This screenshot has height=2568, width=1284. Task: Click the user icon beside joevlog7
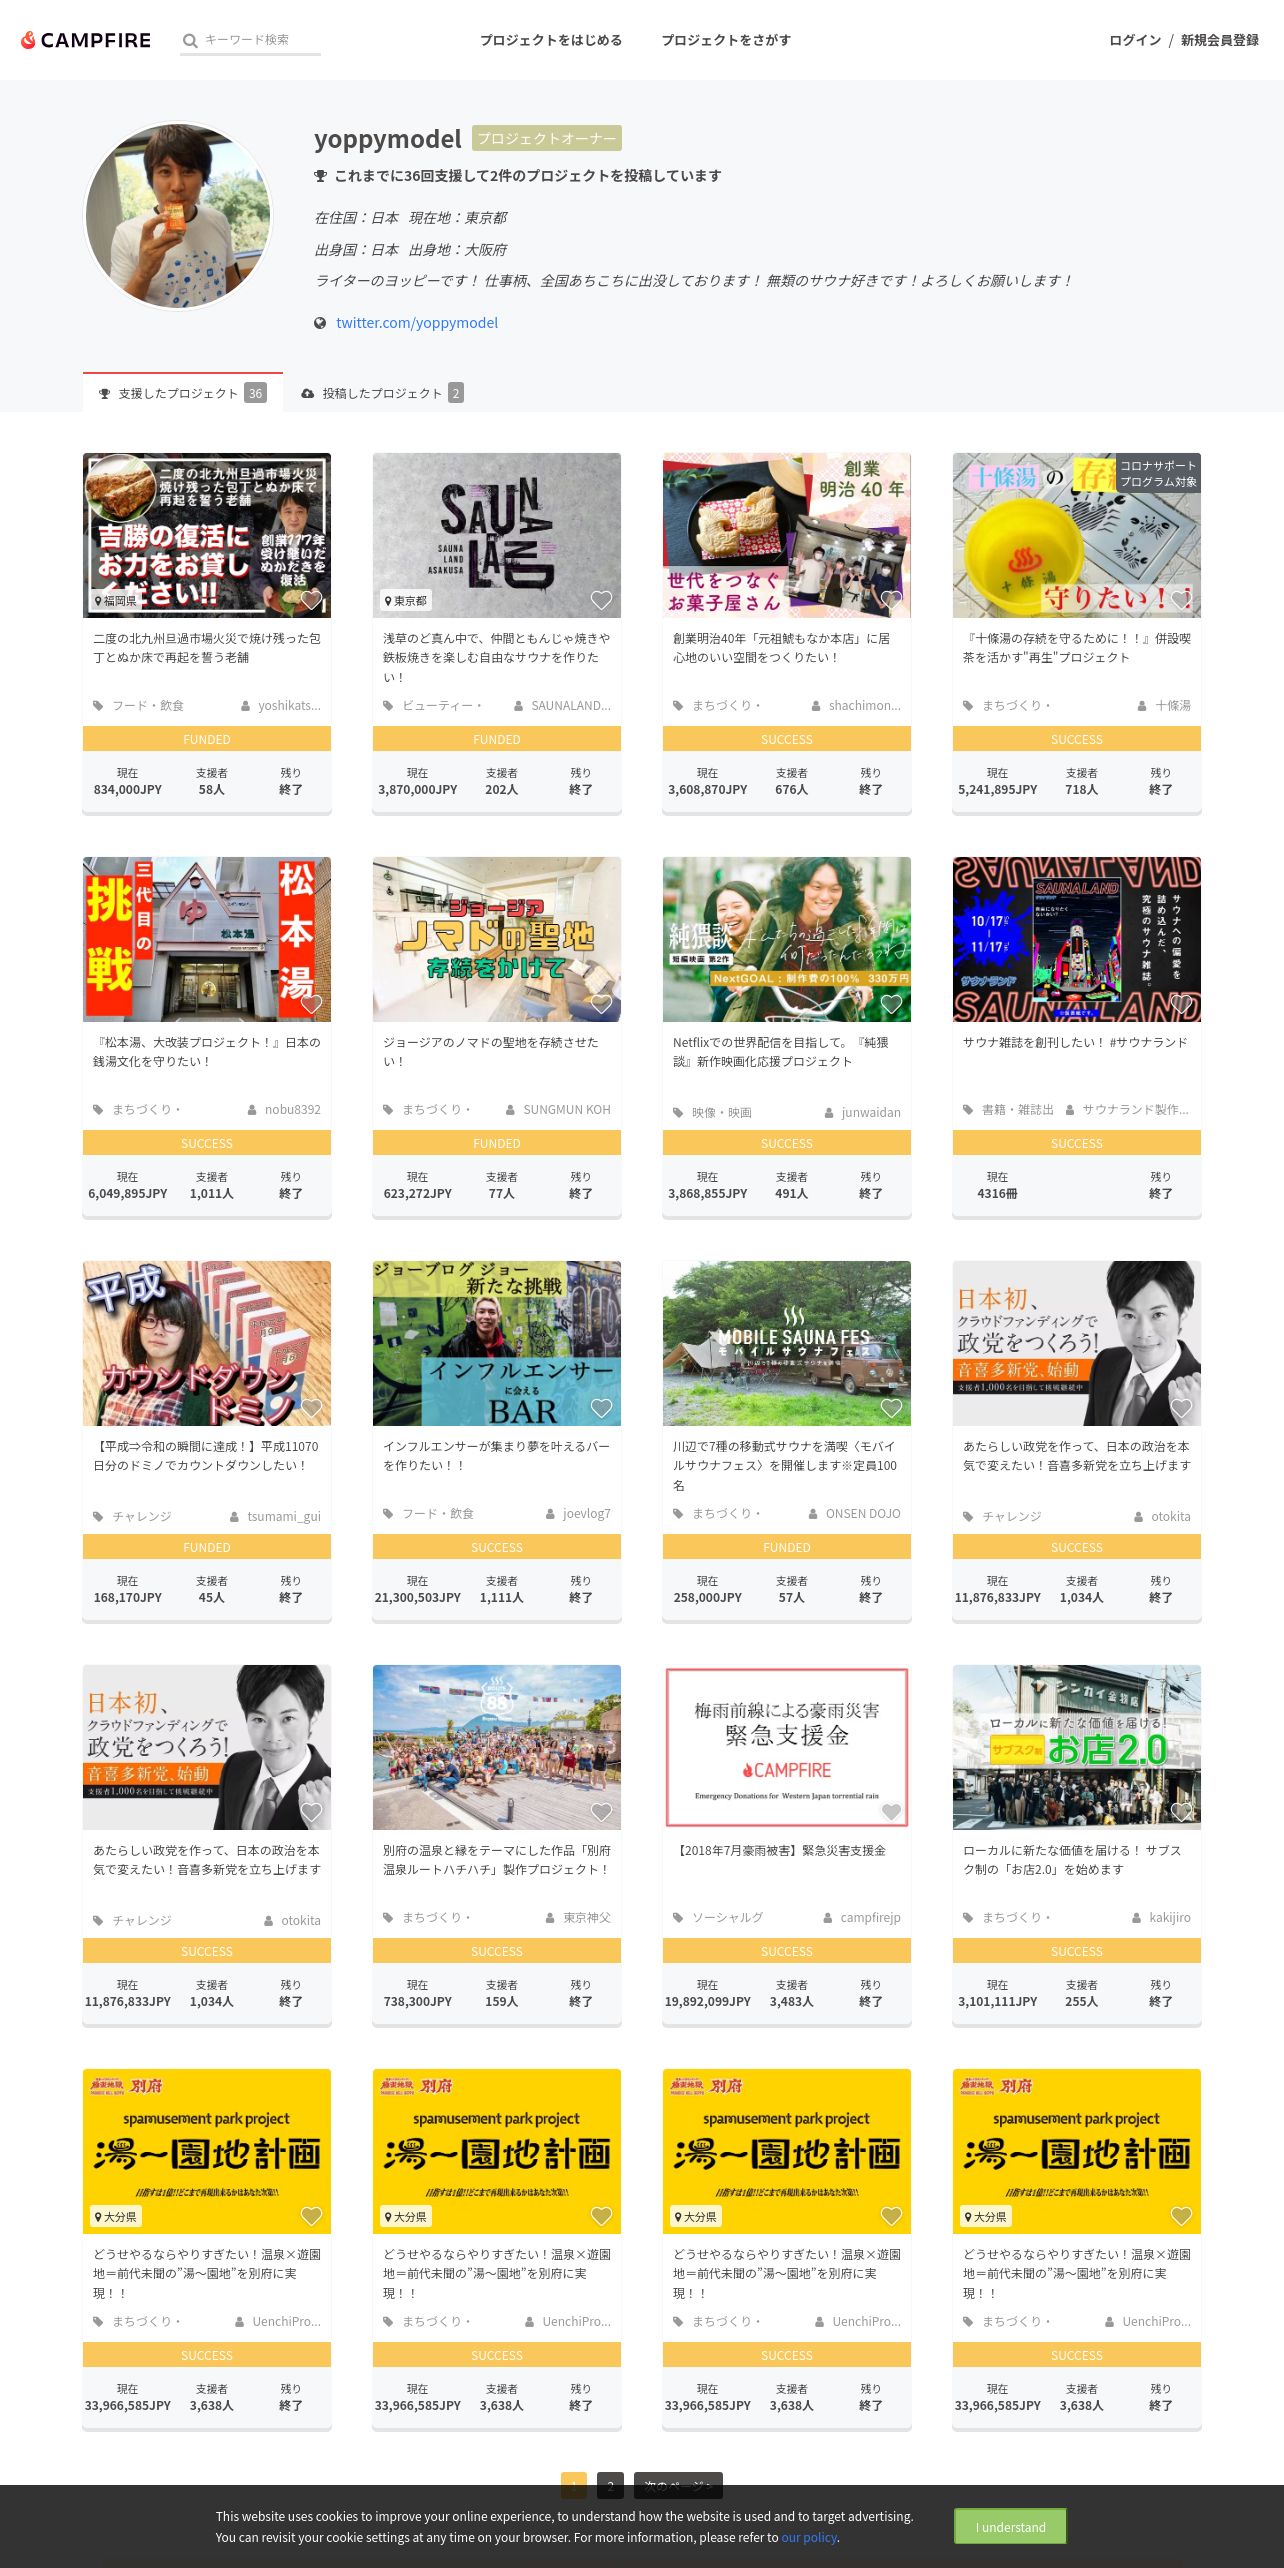(x=550, y=1514)
